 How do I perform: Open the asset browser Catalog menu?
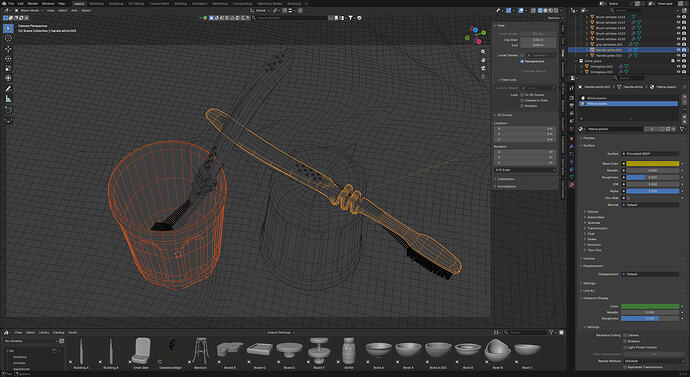(x=59, y=333)
